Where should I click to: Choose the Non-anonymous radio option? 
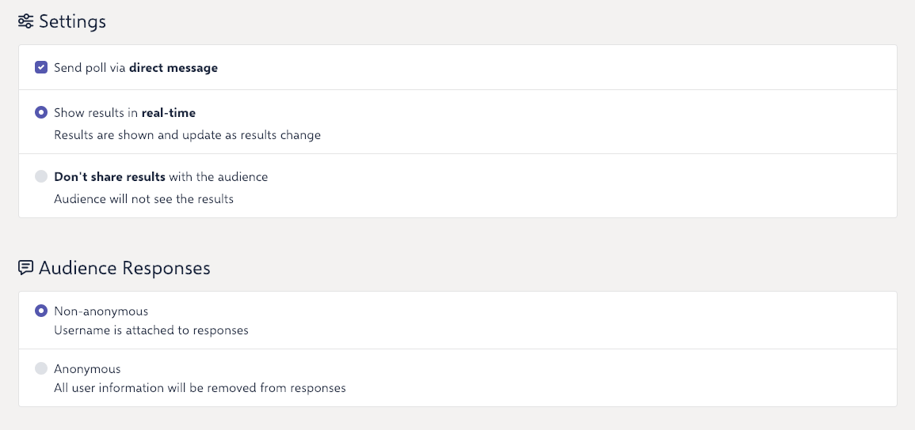41,311
